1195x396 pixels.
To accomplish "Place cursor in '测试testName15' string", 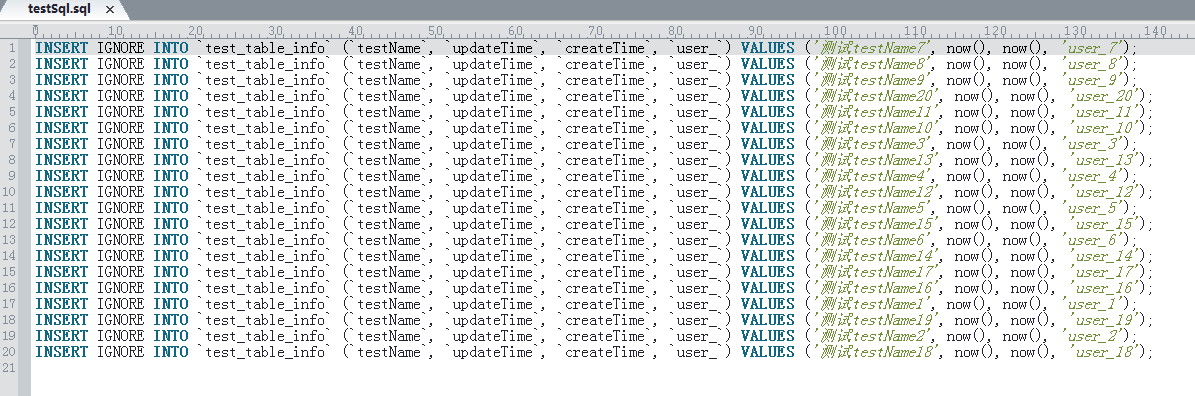I will (876, 224).
